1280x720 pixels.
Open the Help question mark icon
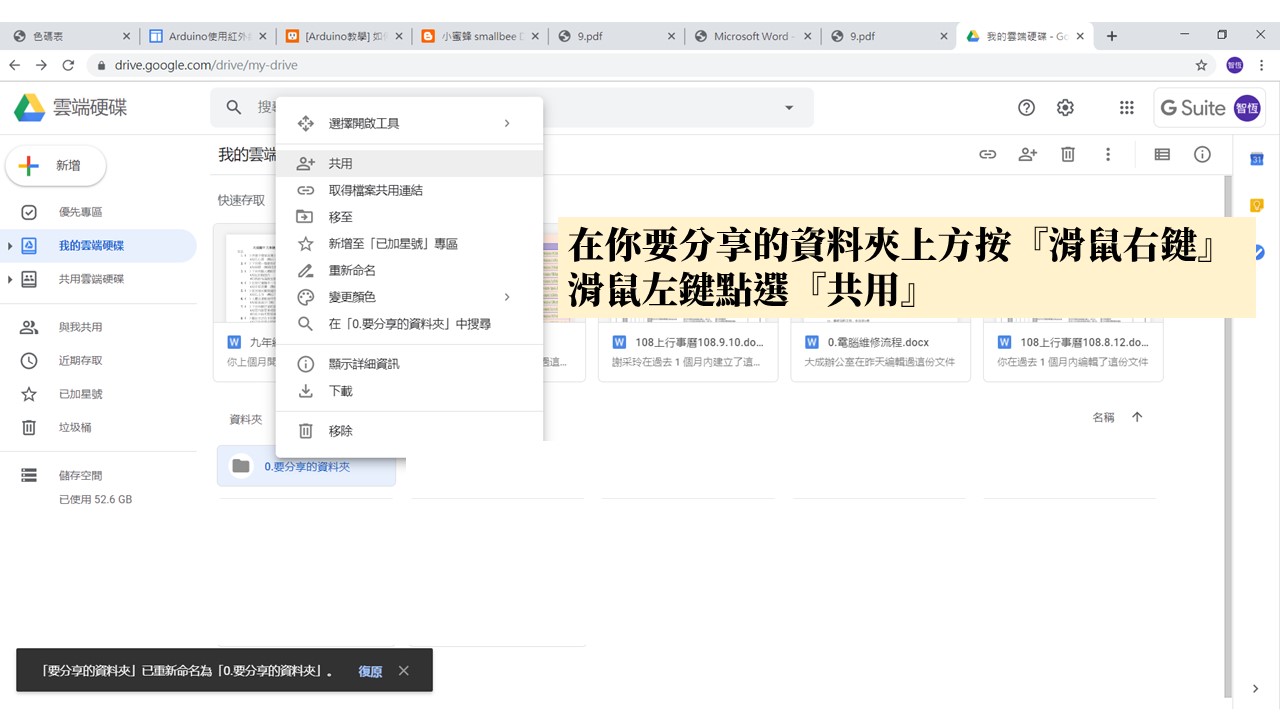point(1026,108)
